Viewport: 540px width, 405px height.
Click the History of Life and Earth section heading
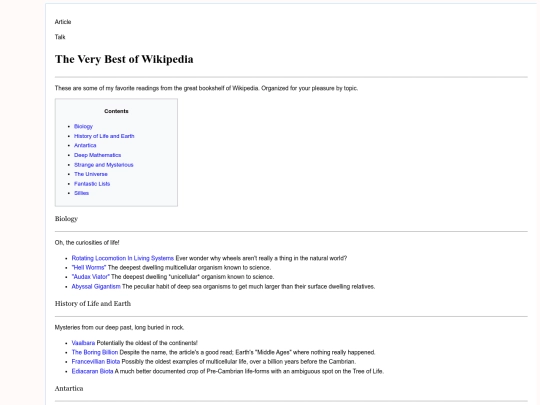(x=93, y=303)
